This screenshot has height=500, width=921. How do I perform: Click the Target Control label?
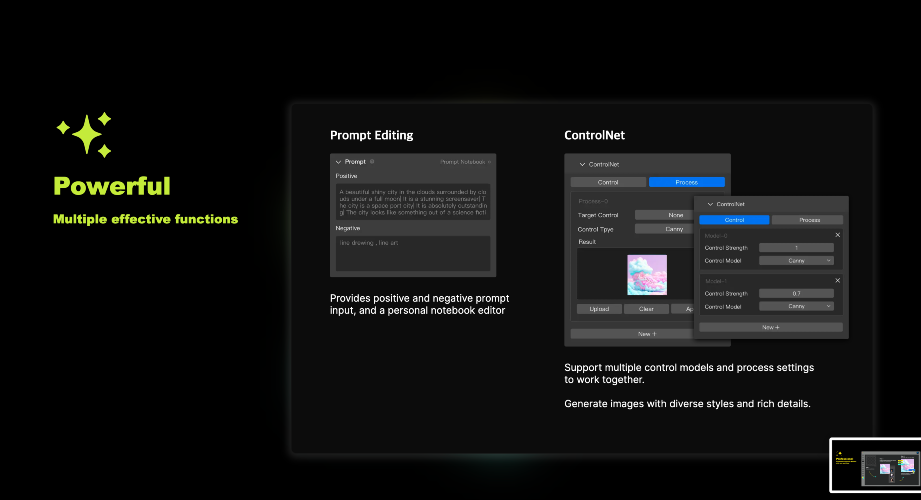tap(598, 216)
